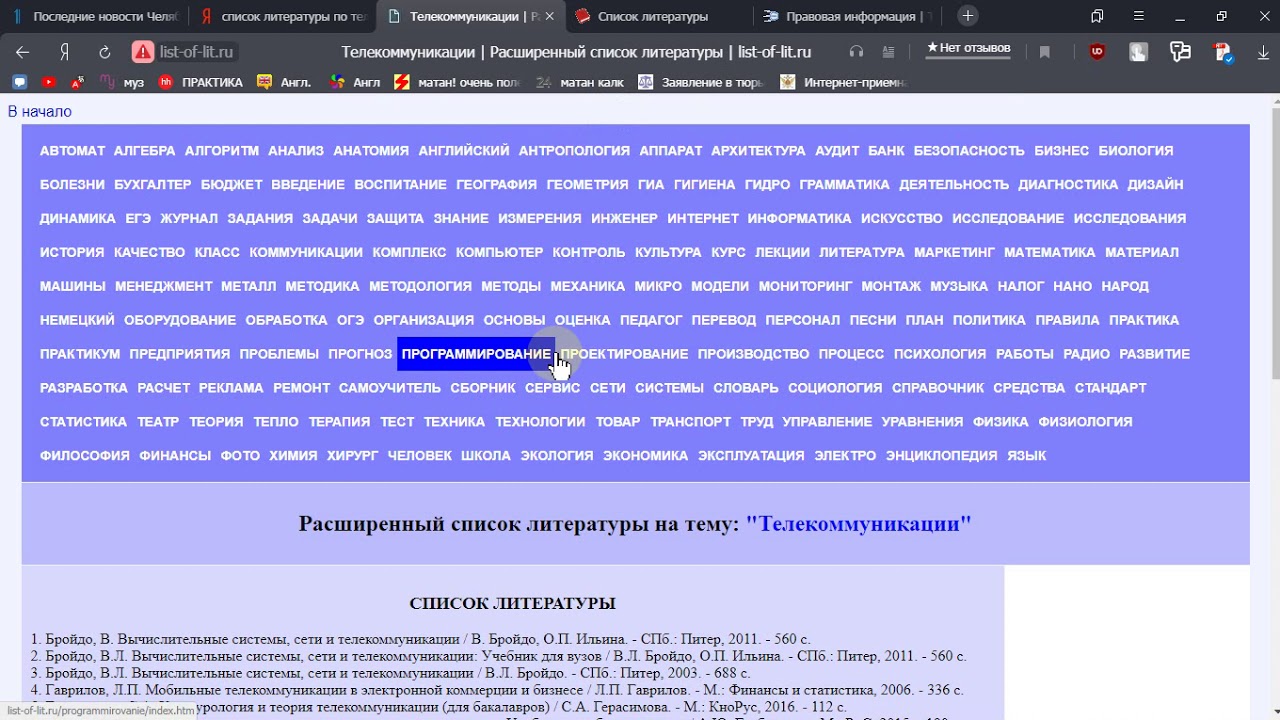Open the 'МАТЕМАТИКА' category link
Viewport: 1280px width, 720px height.
pos(1050,253)
